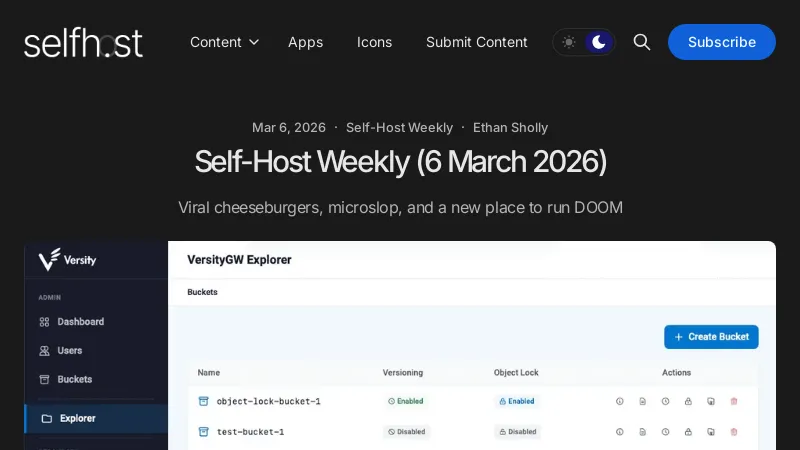Go to the Icons menu item
The image size is (800, 450).
(374, 42)
